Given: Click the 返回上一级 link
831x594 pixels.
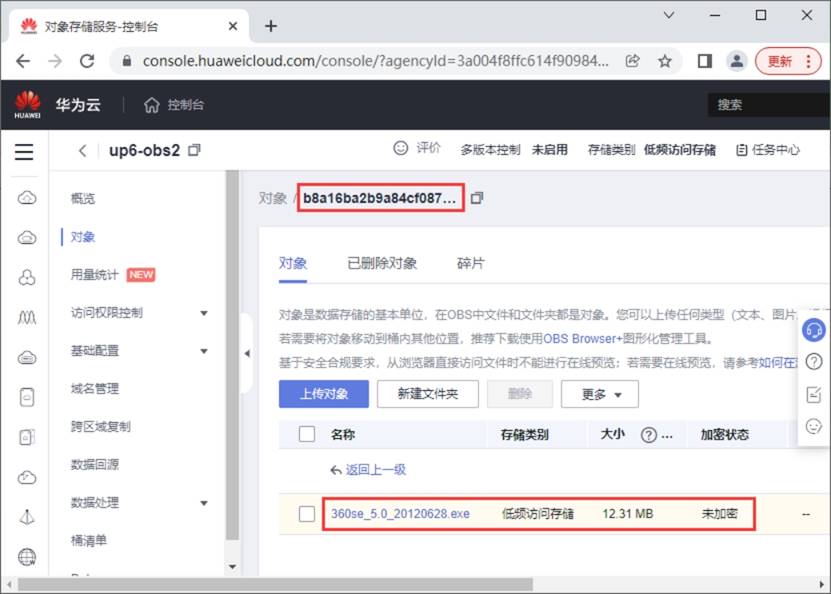Looking at the screenshot, I should pos(375,469).
